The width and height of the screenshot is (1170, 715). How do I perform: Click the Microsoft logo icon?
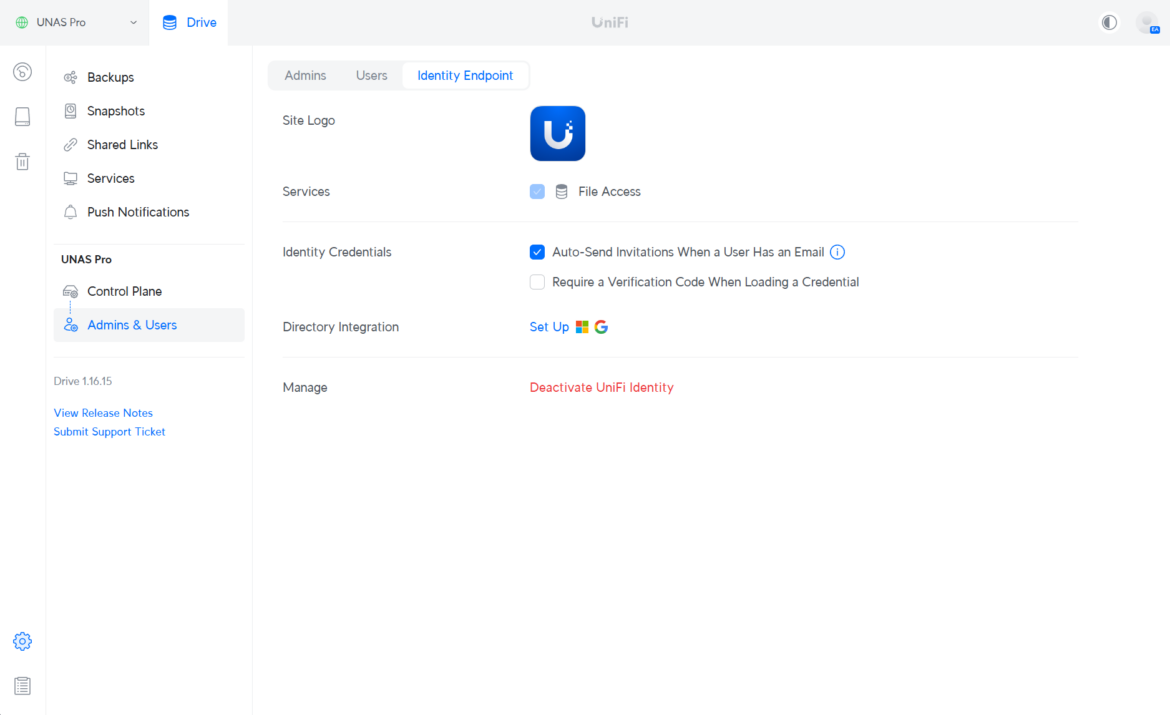coord(582,327)
